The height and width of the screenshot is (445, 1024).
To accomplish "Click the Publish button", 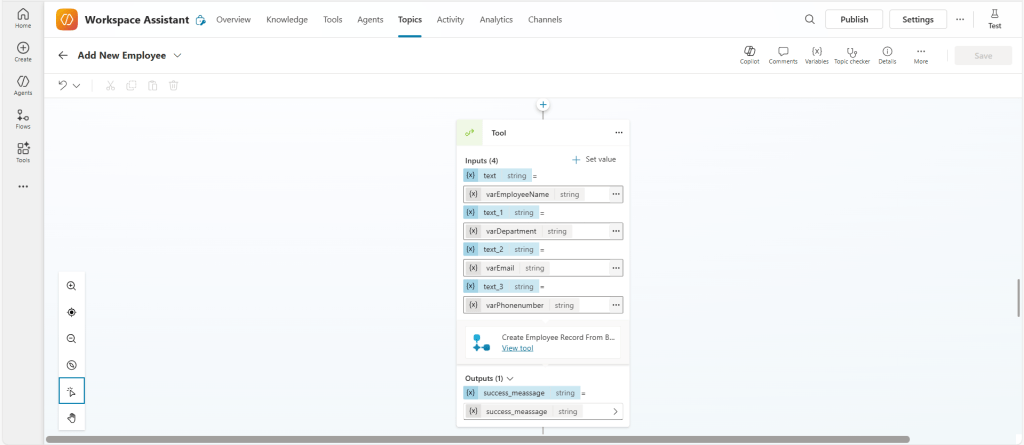I will (x=853, y=19).
